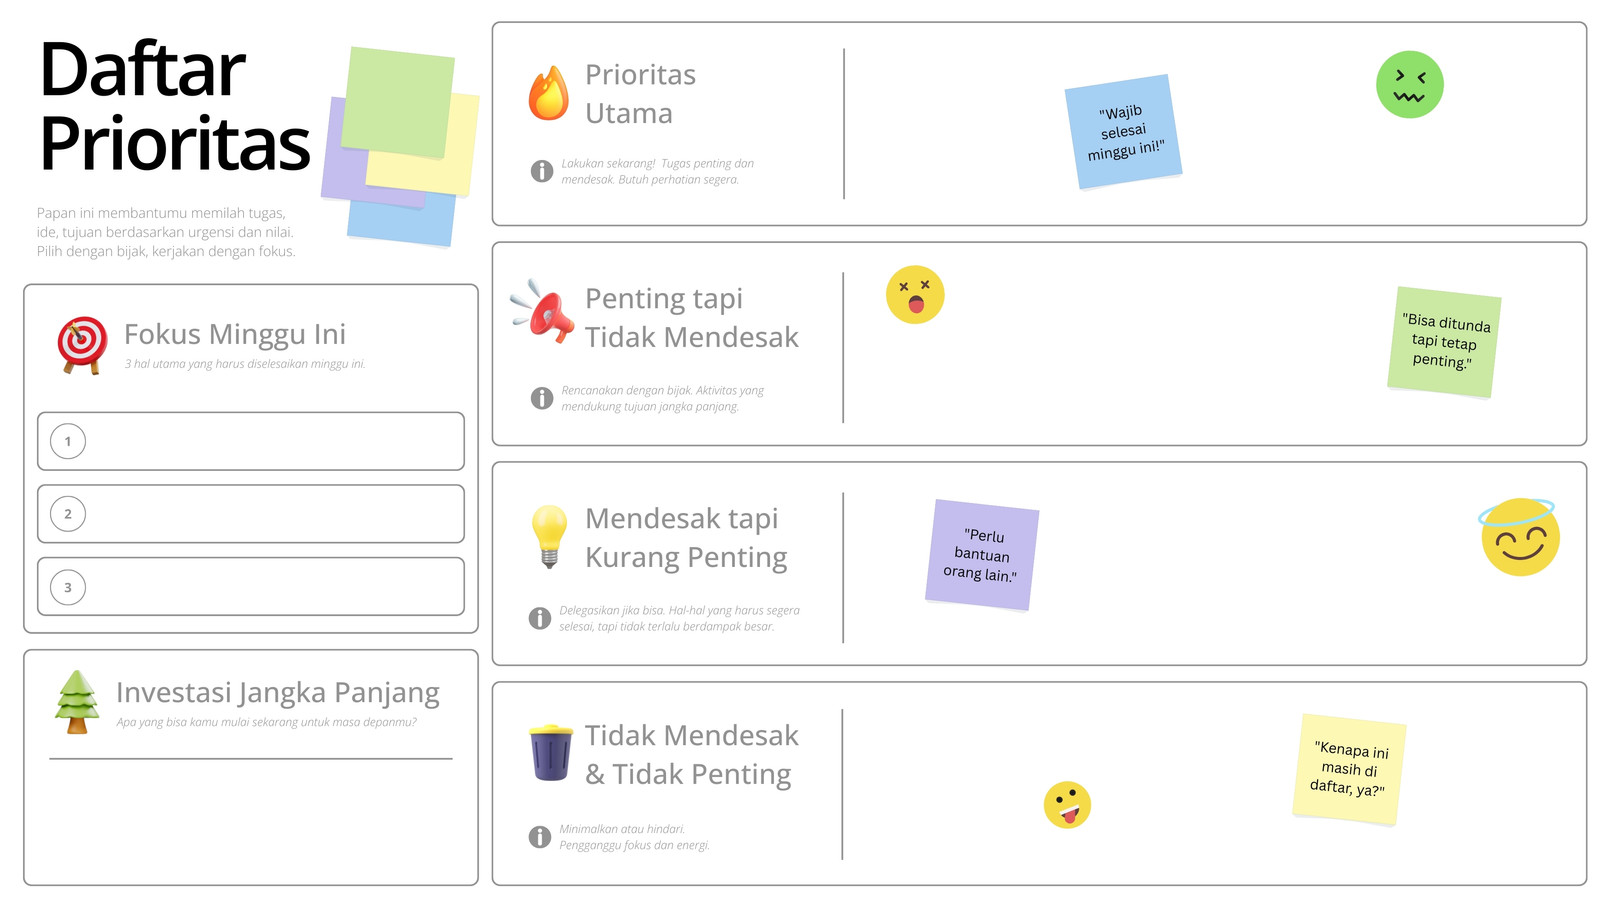Click the info icon under Tidak Mendesak & Tidak Penting

pyautogui.click(x=540, y=837)
